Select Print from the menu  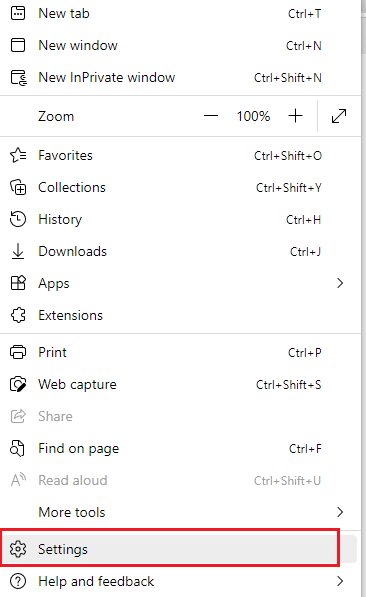pyautogui.click(x=180, y=353)
